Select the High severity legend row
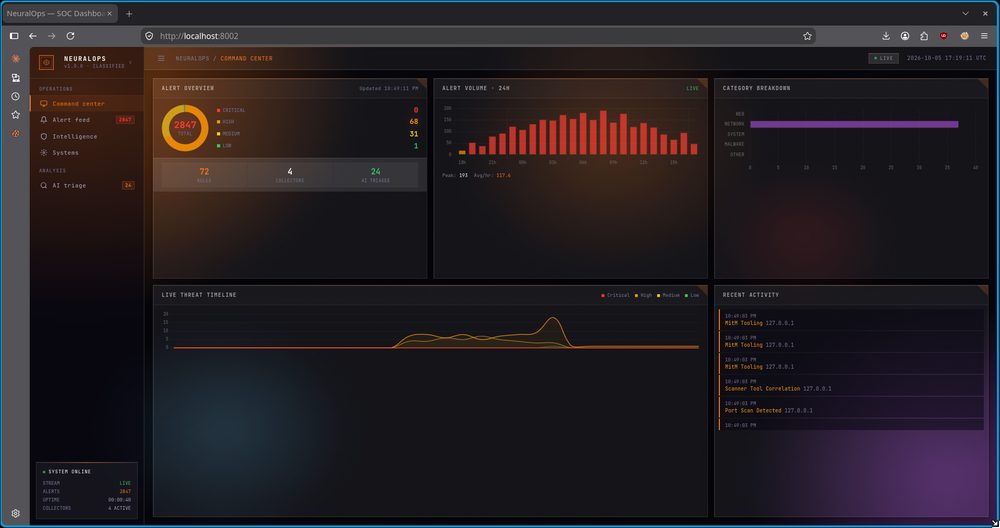The height and width of the screenshot is (528, 1000). coord(318,122)
